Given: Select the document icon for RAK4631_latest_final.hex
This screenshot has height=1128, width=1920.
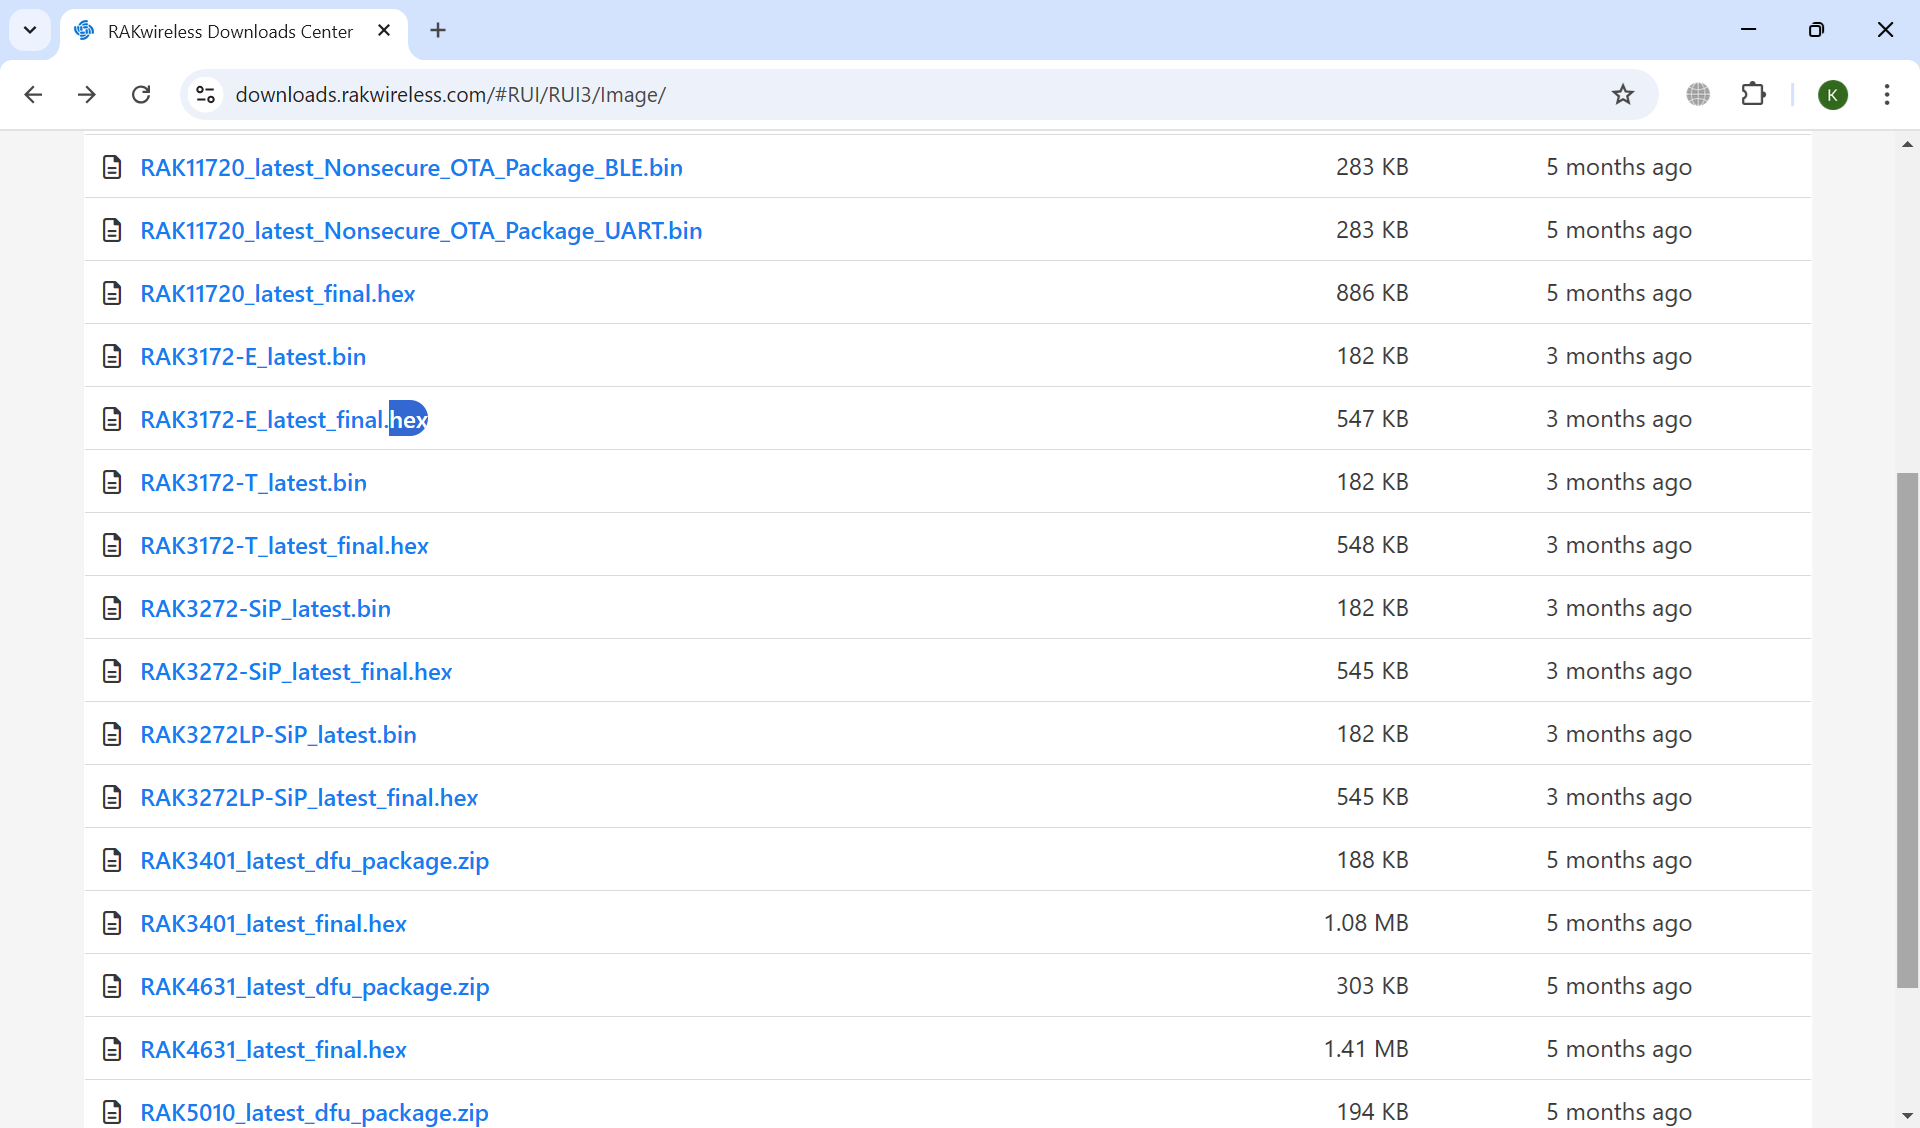Looking at the screenshot, I should tap(111, 1049).
